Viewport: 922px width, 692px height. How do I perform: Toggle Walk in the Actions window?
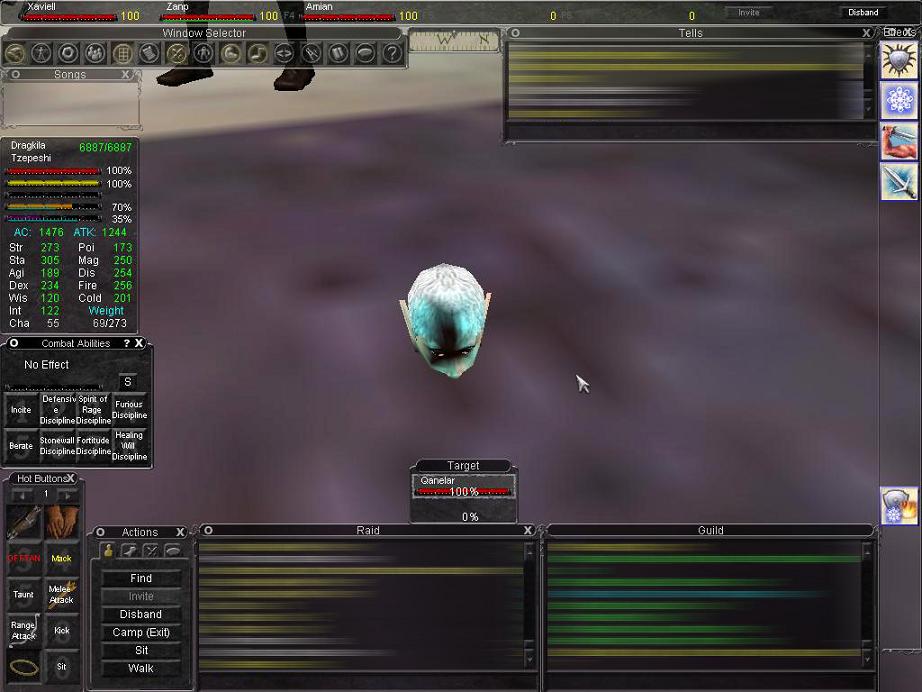pyautogui.click(x=141, y=668)
